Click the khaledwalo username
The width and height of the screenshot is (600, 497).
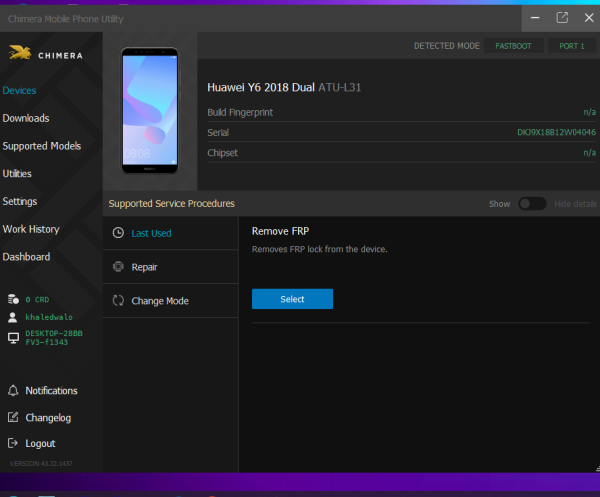pos(49,317)
